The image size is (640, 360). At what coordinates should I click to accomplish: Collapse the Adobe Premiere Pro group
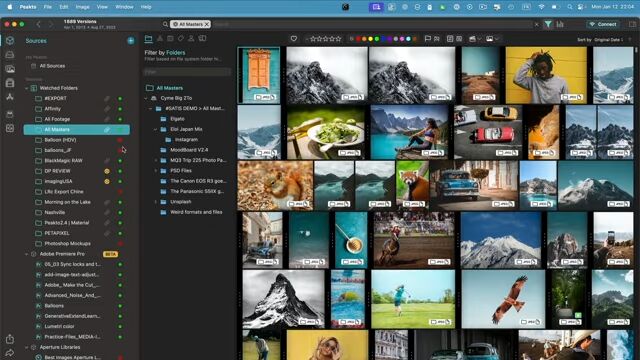point(27,254)
